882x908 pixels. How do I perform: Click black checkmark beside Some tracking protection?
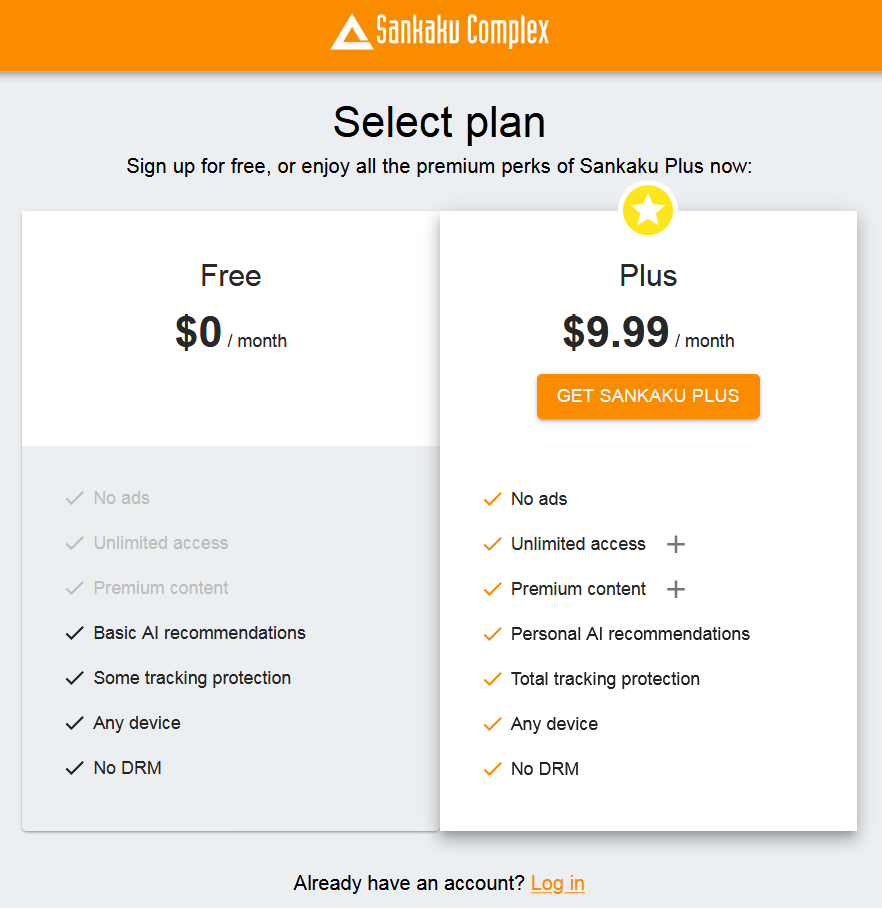coord(75,678)
